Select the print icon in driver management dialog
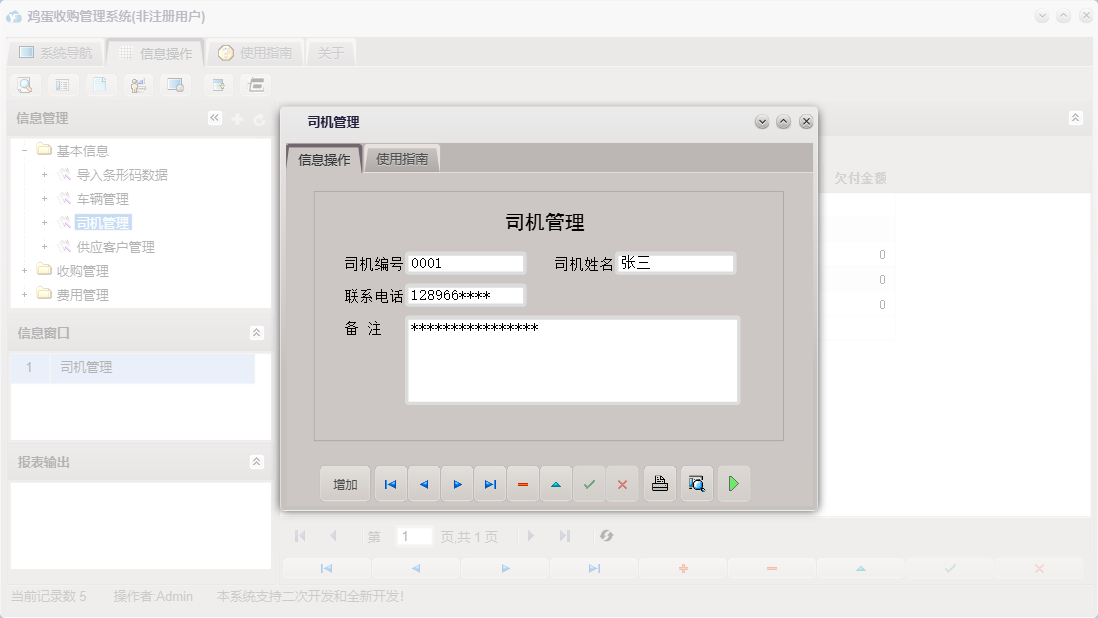Viewport: 1098px width, 618px height. (x=659, y=483)
